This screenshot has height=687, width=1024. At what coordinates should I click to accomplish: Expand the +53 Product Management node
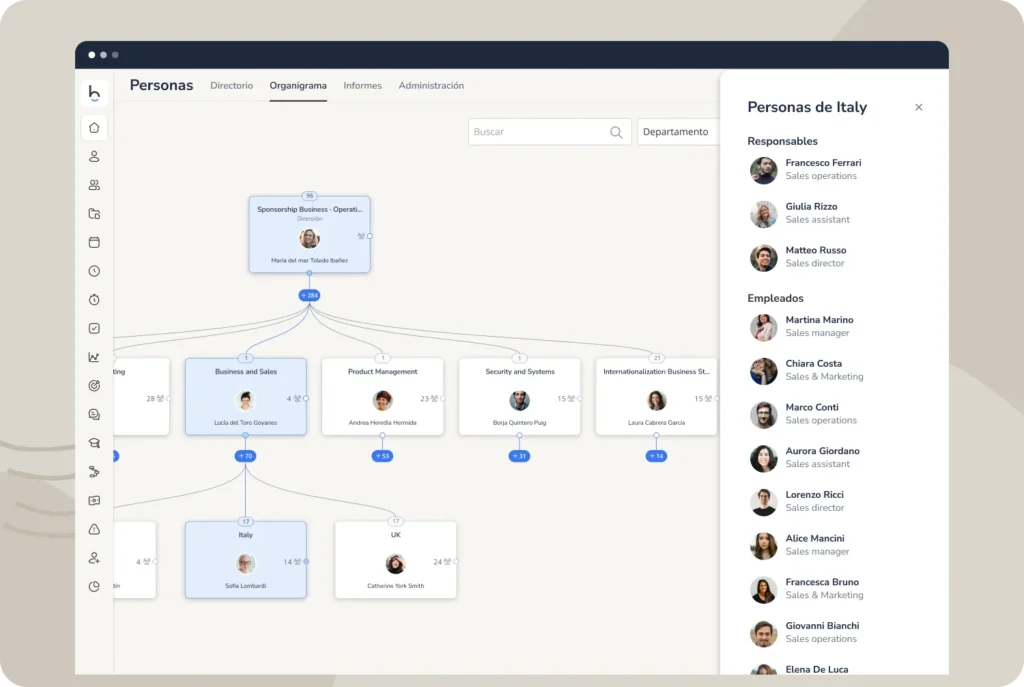382,456
